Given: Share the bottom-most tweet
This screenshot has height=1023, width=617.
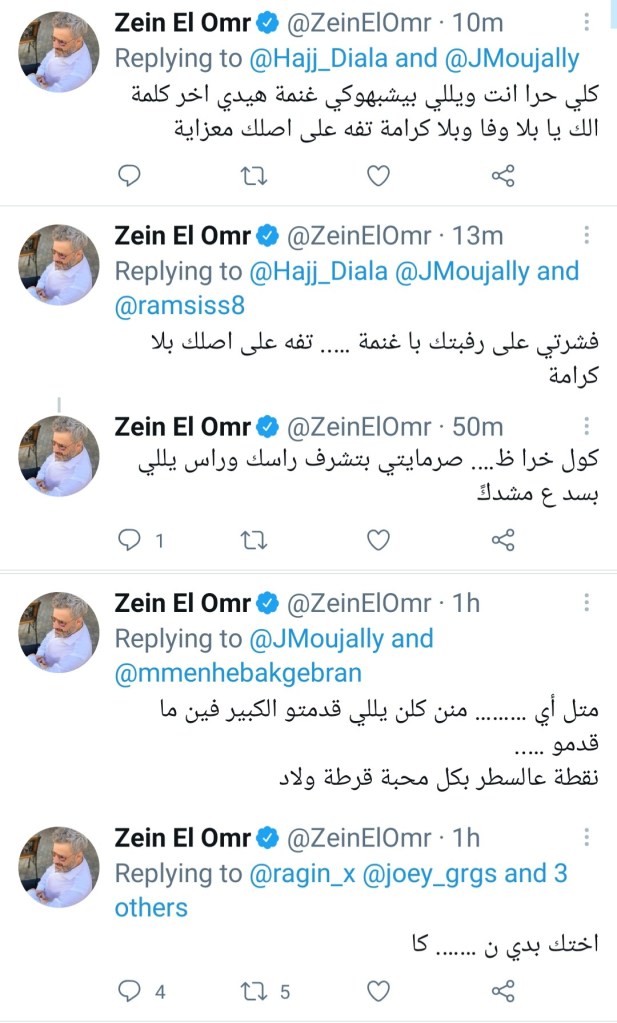Looking at the screenshot, I should point(502,990).
